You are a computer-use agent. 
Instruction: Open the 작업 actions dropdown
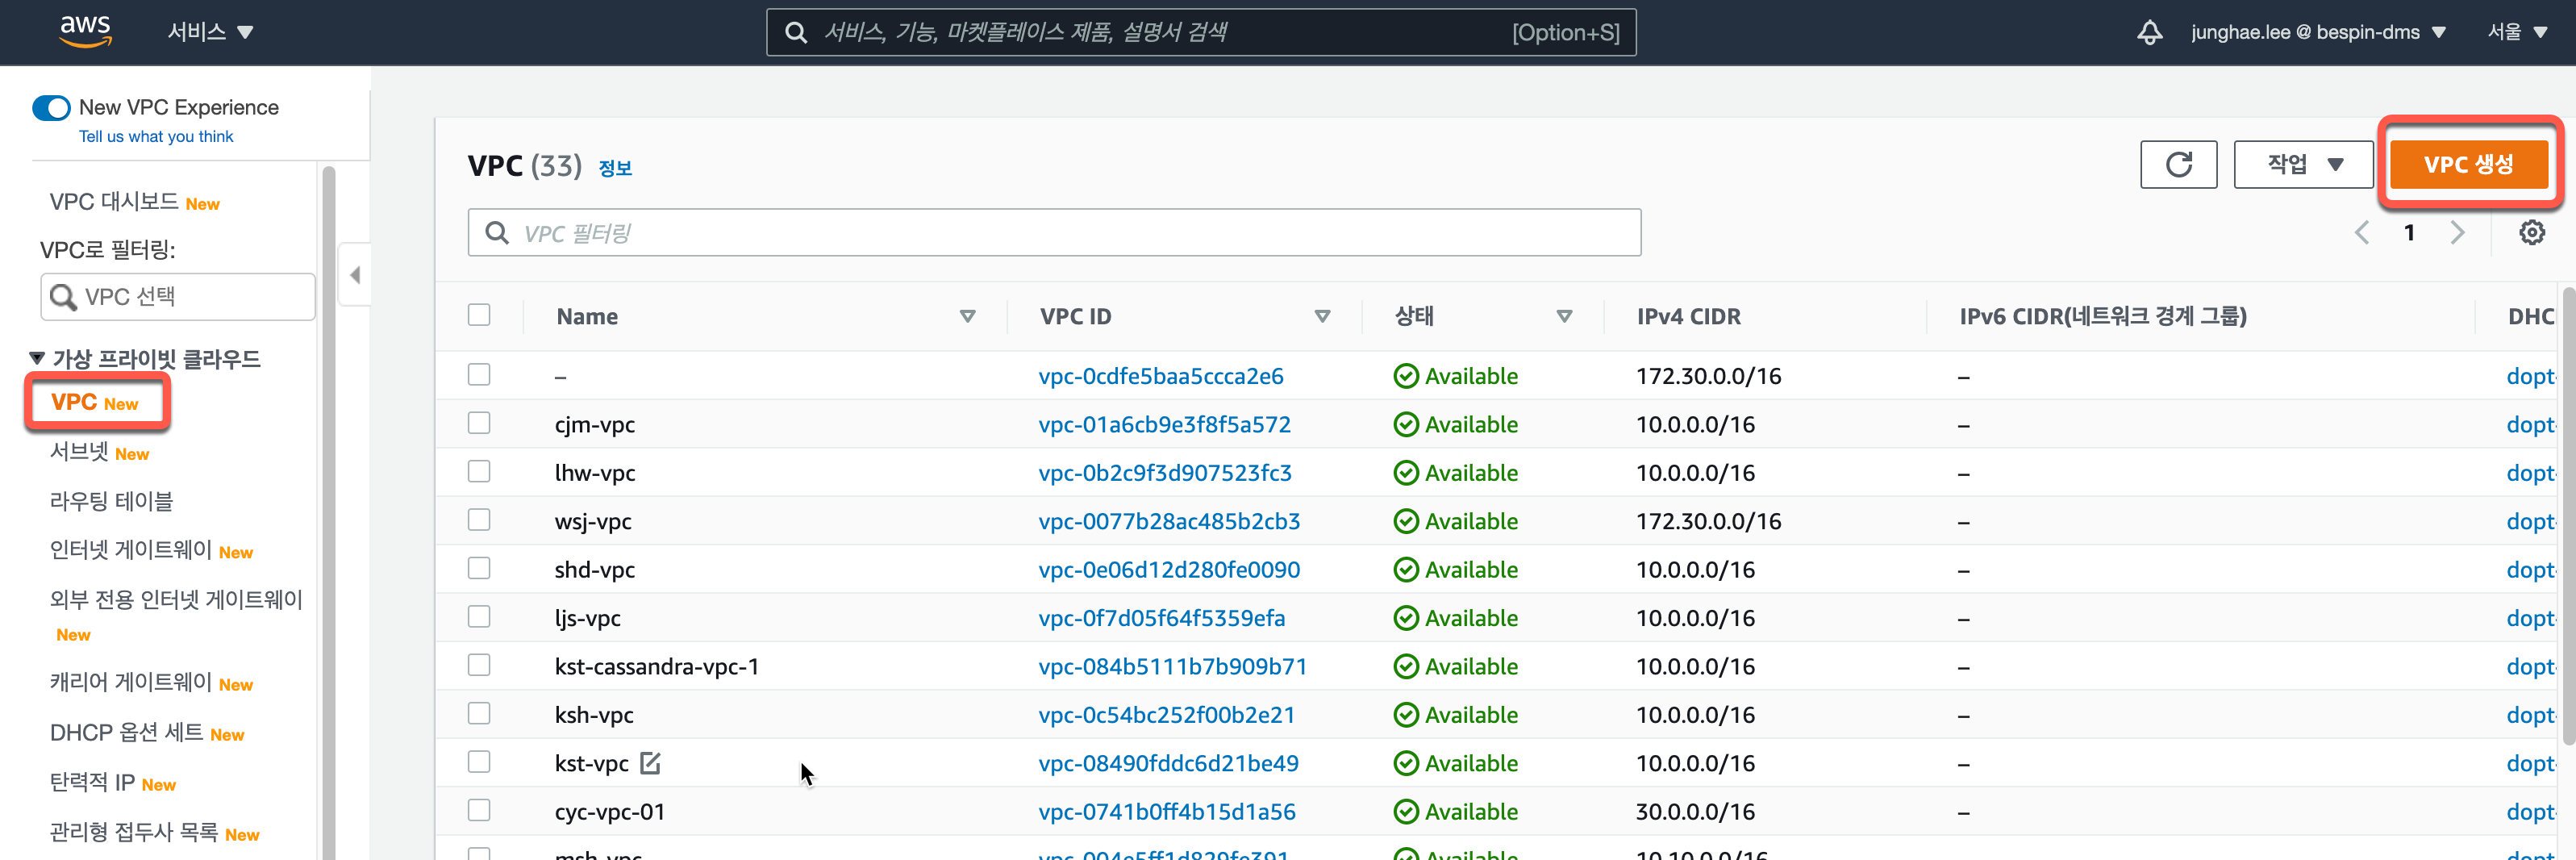2303,164
